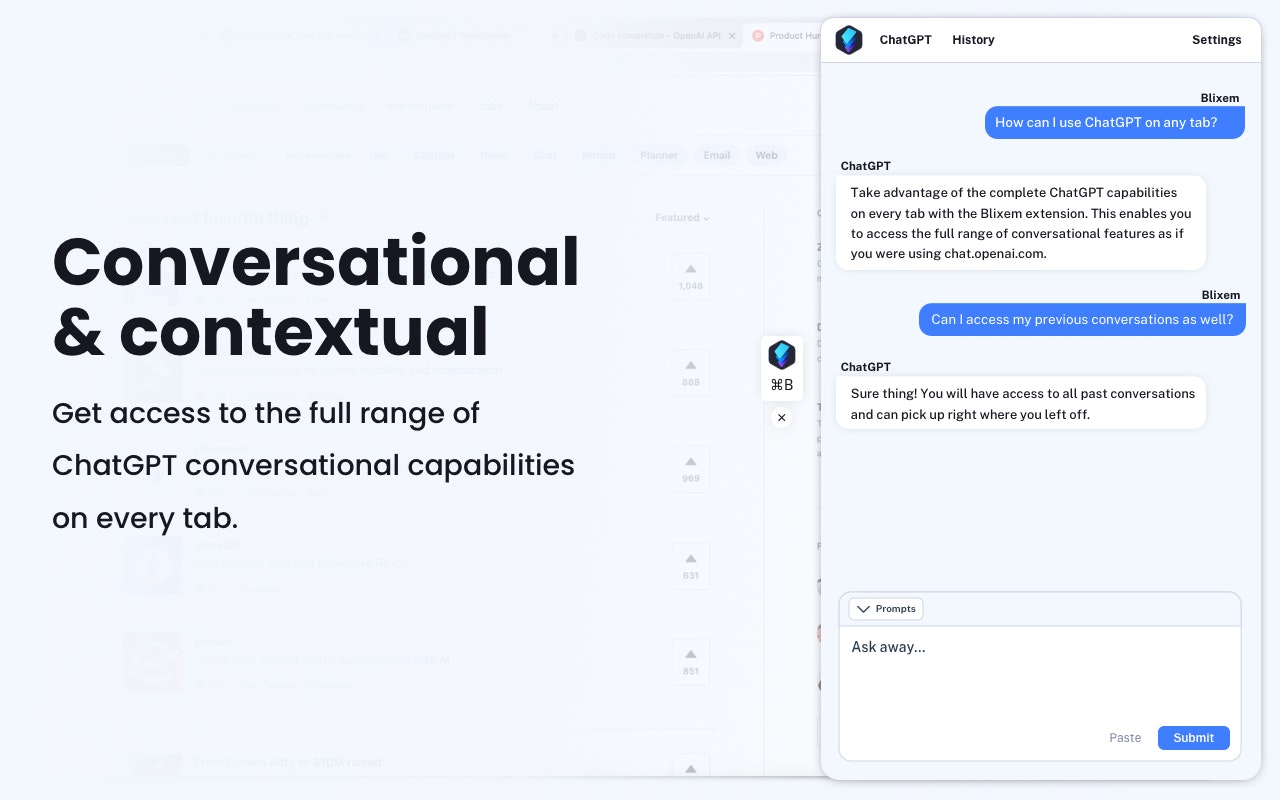The width and height of the screenshot is (1280, 800).
Task: Toggle the Planner filter chip
Action: point(659,155)
